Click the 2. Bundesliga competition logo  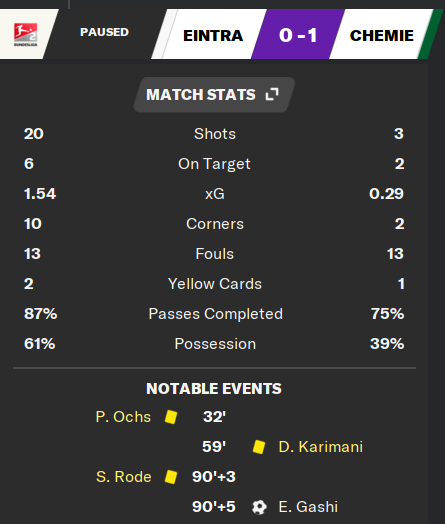25,34
